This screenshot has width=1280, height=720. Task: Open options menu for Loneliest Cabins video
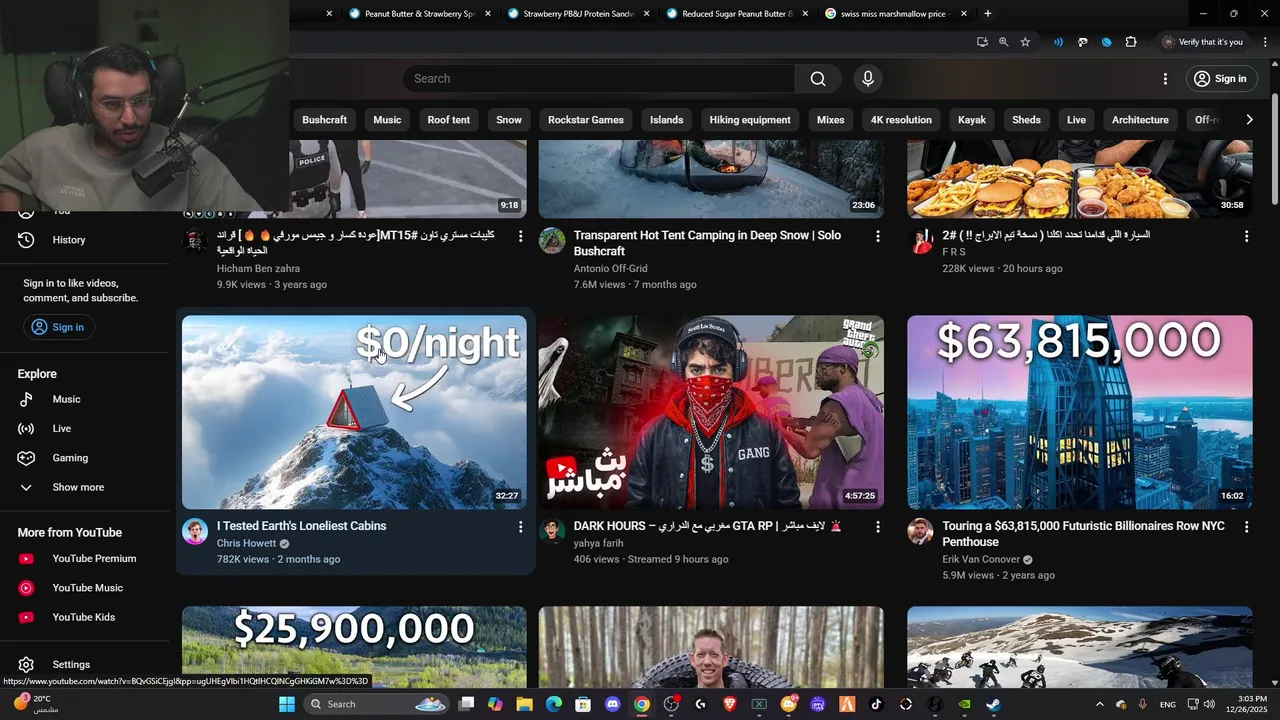[x=520, y=526]
